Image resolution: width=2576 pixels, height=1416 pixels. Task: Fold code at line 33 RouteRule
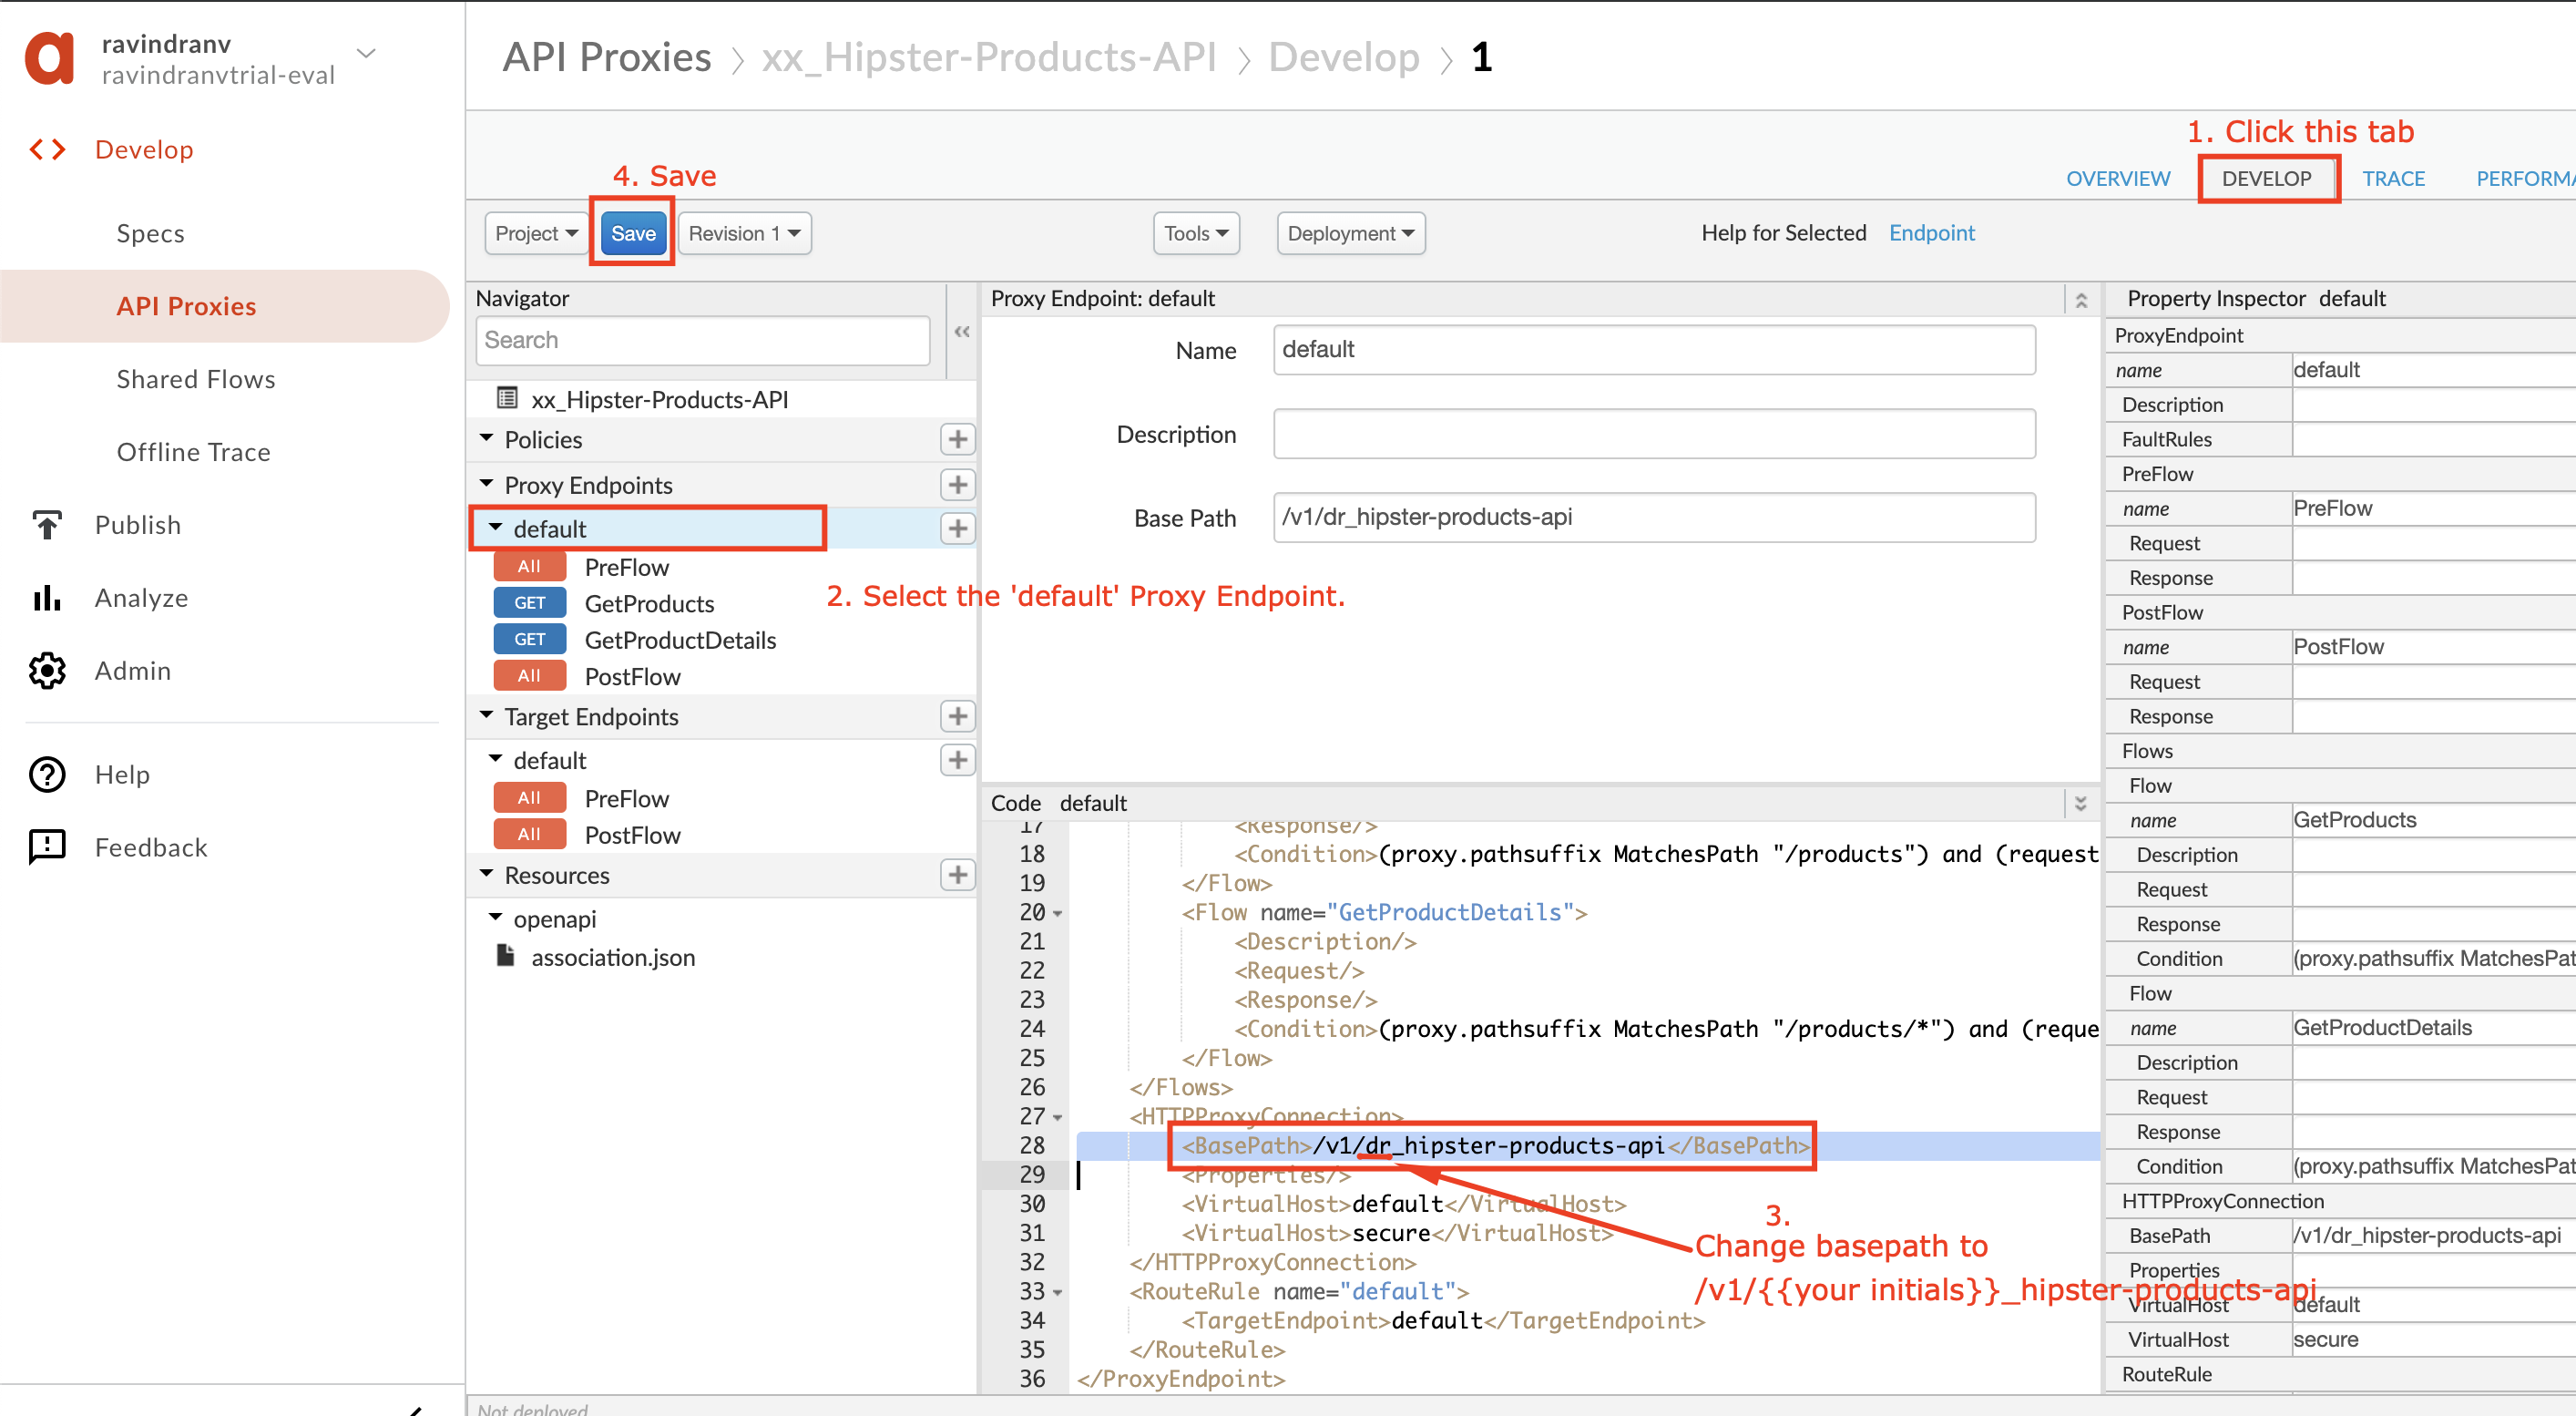[1058, 1293]
